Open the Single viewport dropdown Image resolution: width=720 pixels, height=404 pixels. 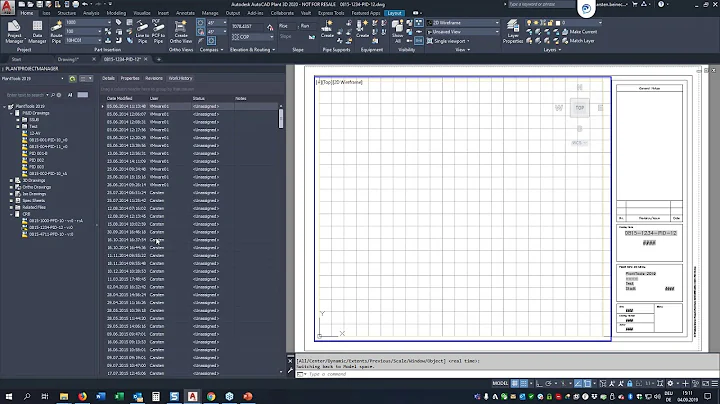[x=448, y=41]
